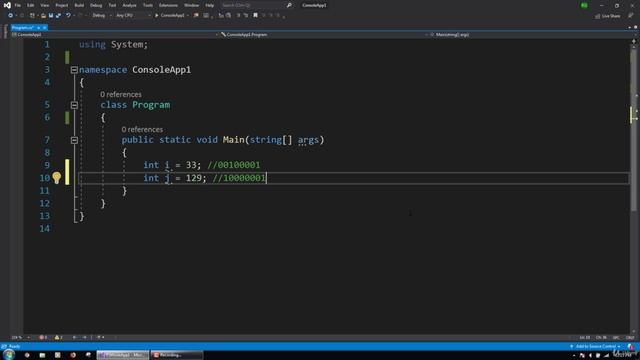Click the red errors indicator
The image size is (640, 360).
pos(43,338)
